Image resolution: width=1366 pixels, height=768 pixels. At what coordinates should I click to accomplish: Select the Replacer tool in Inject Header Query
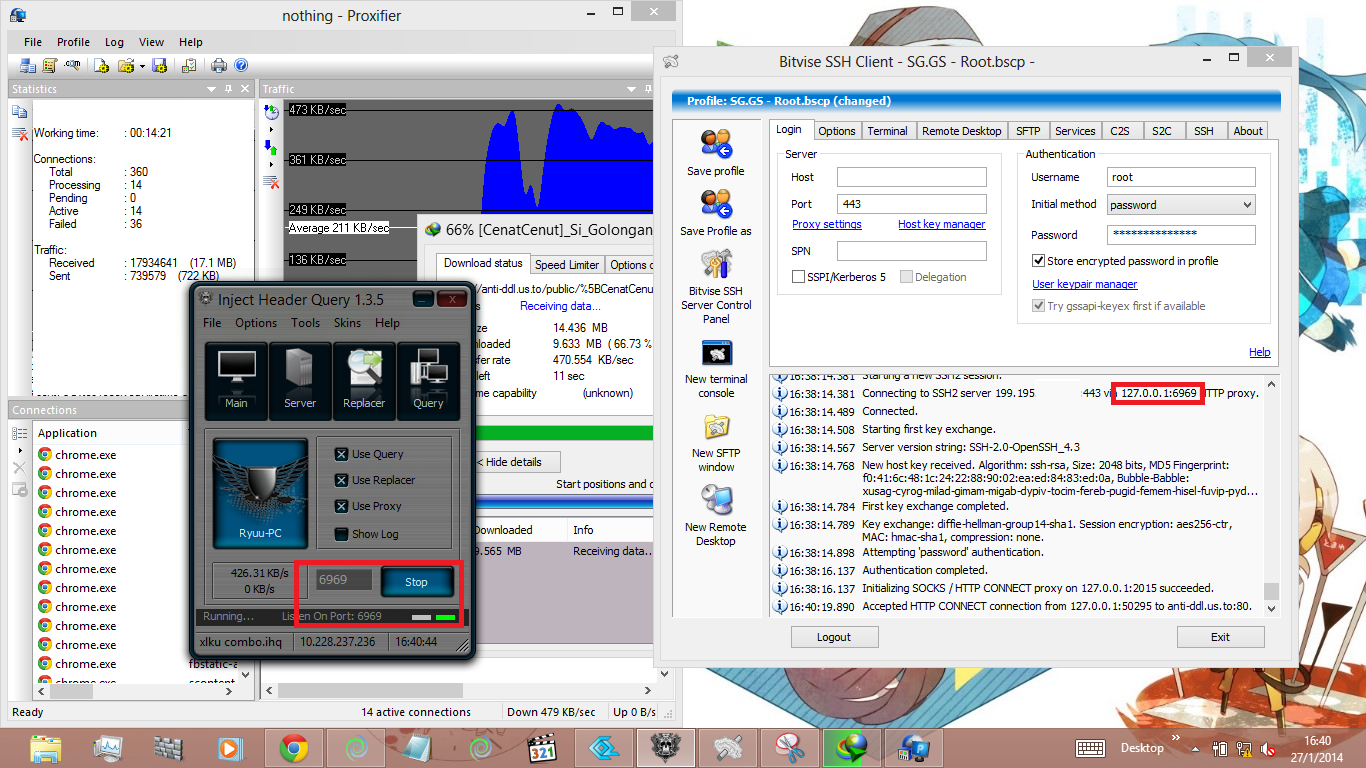(x=364, y=380)
